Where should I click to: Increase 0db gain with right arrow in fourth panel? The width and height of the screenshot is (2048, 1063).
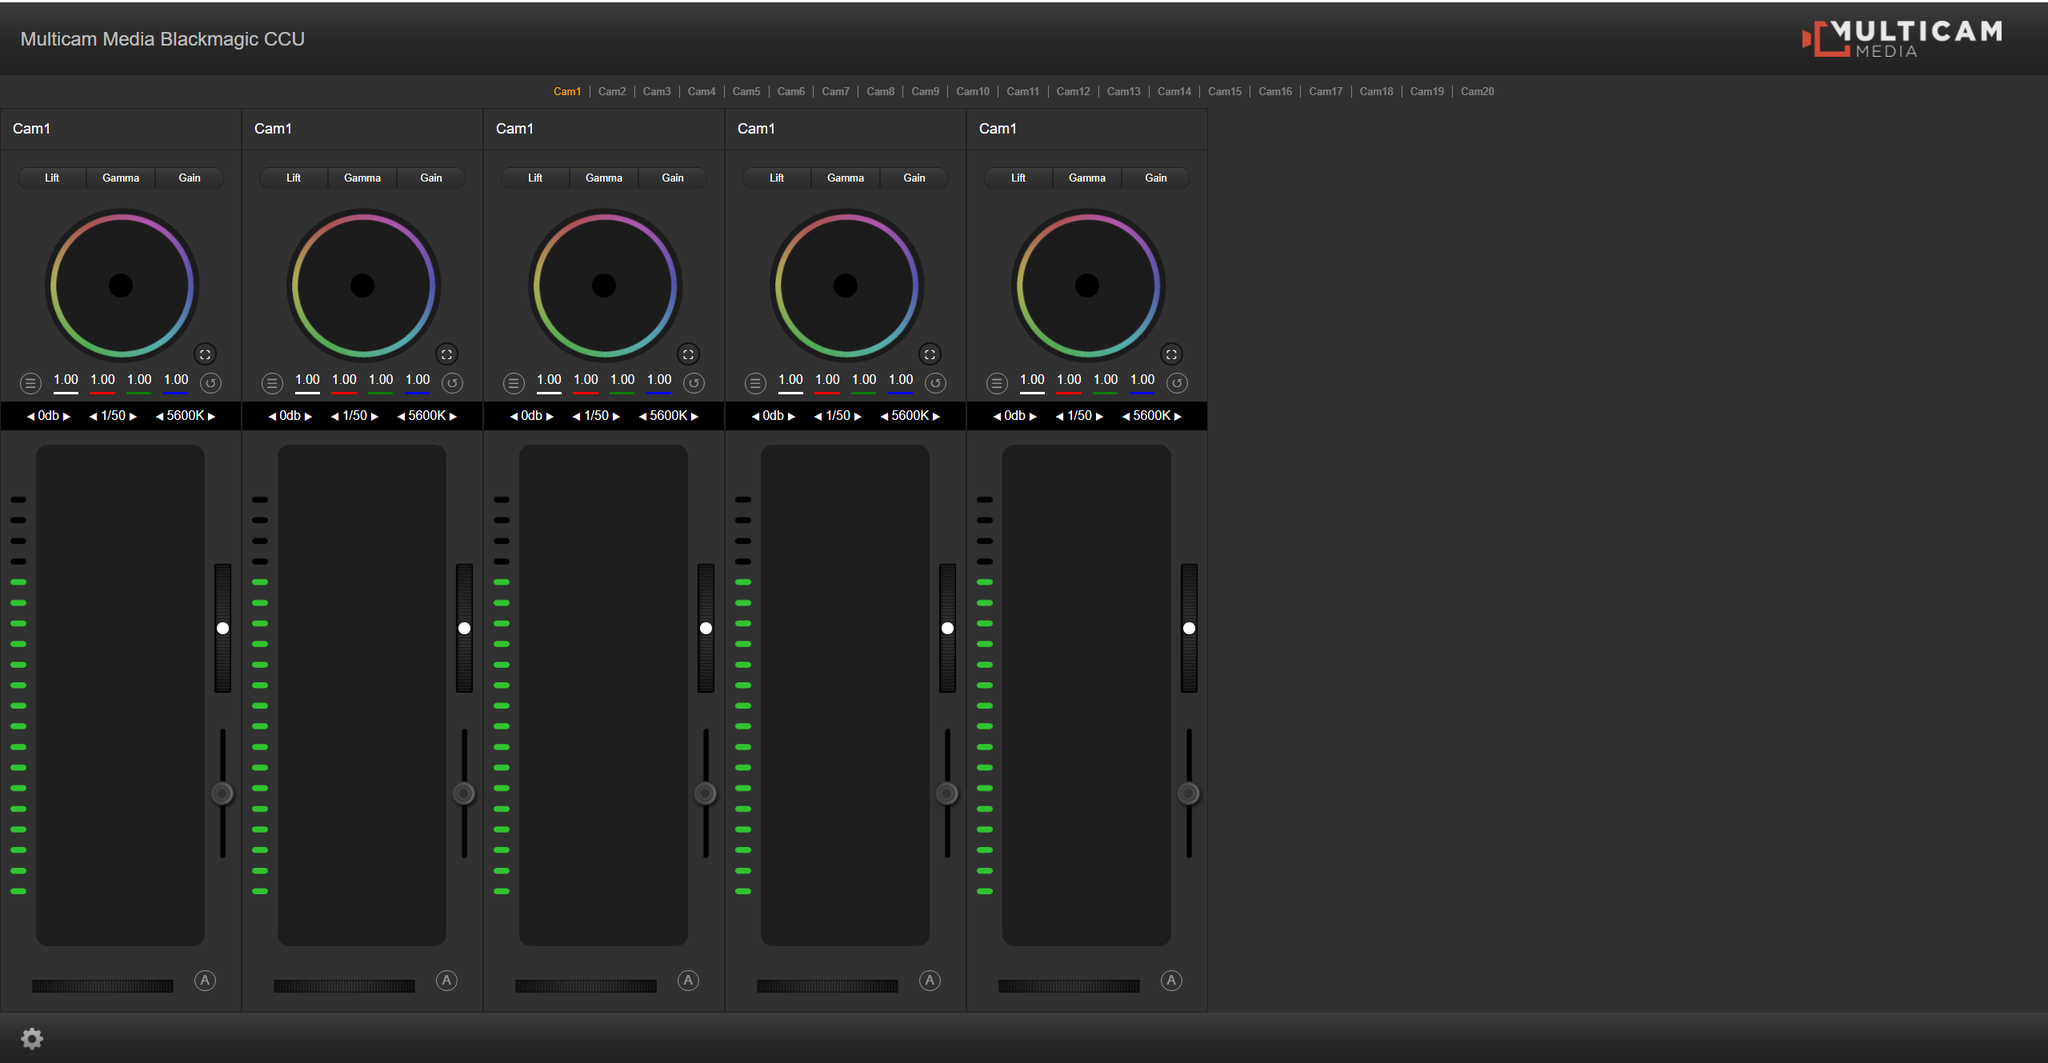point(792,416)
